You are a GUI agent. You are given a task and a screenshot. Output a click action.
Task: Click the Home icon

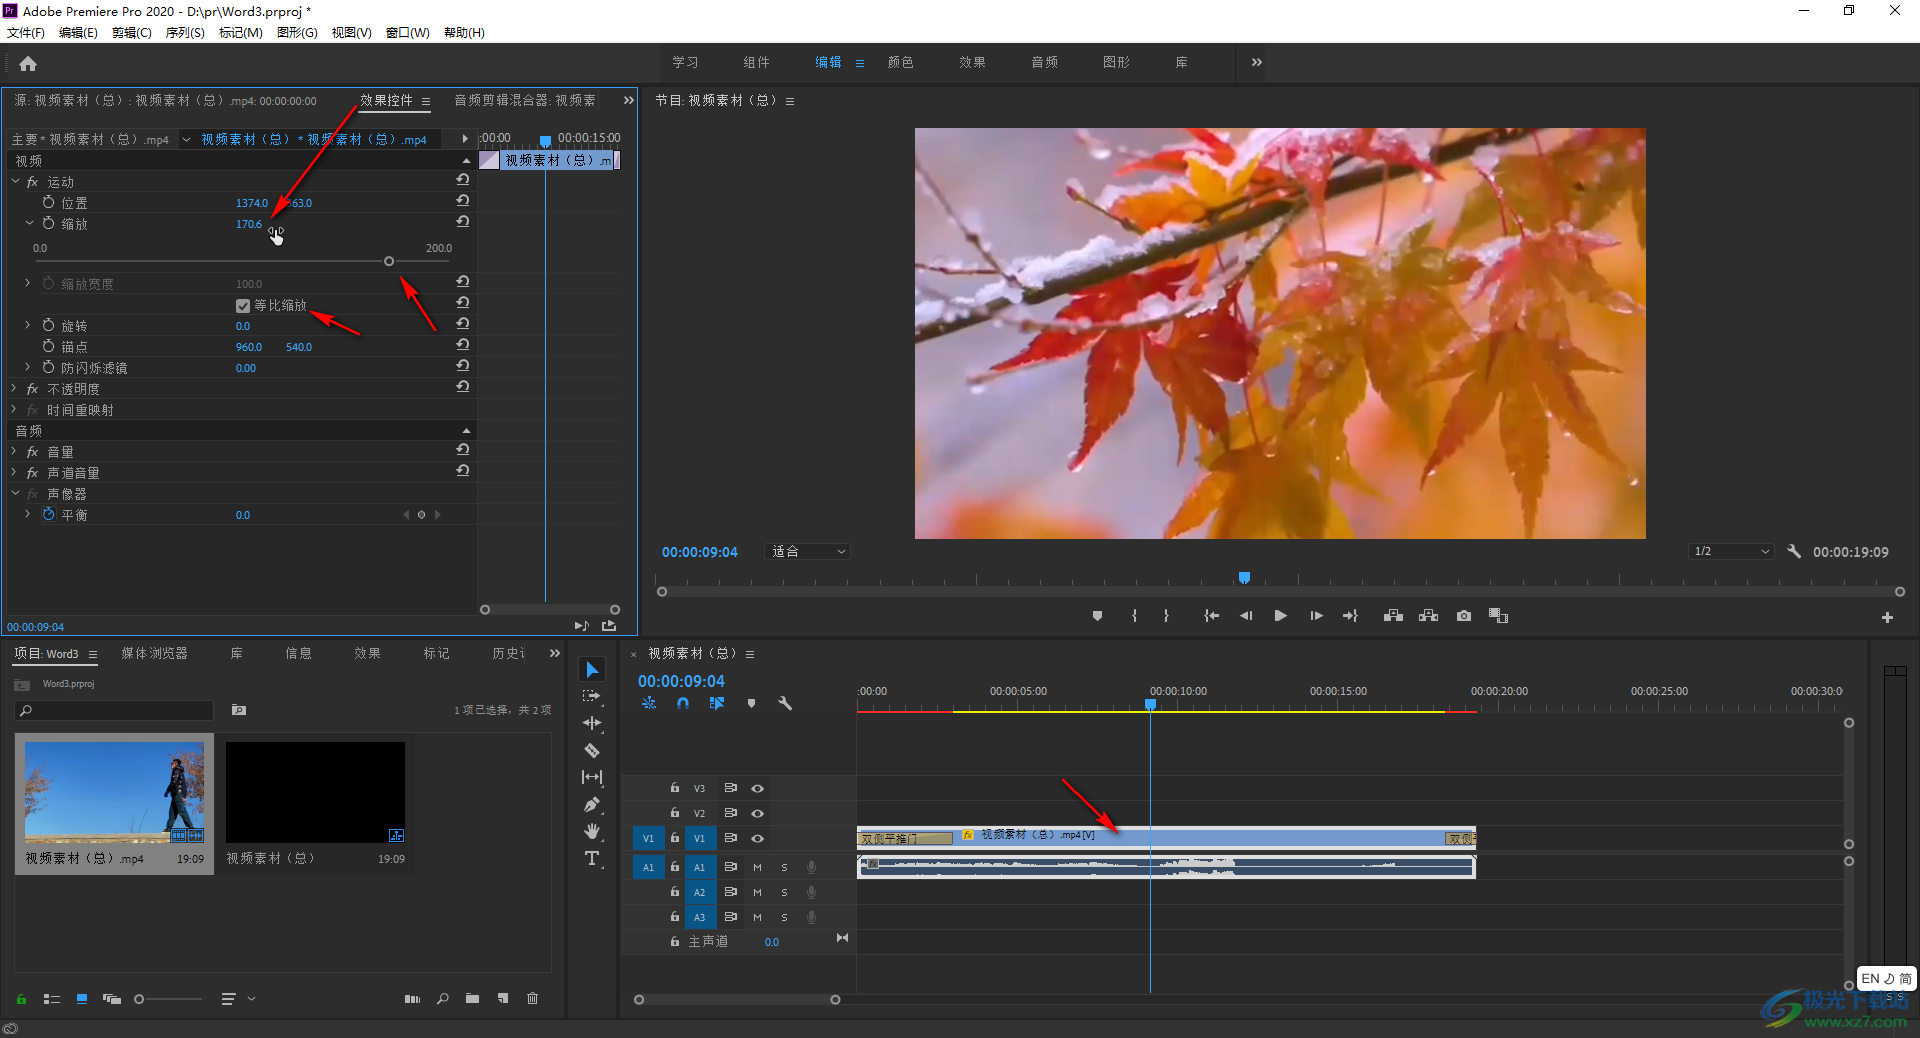(28, 64)
